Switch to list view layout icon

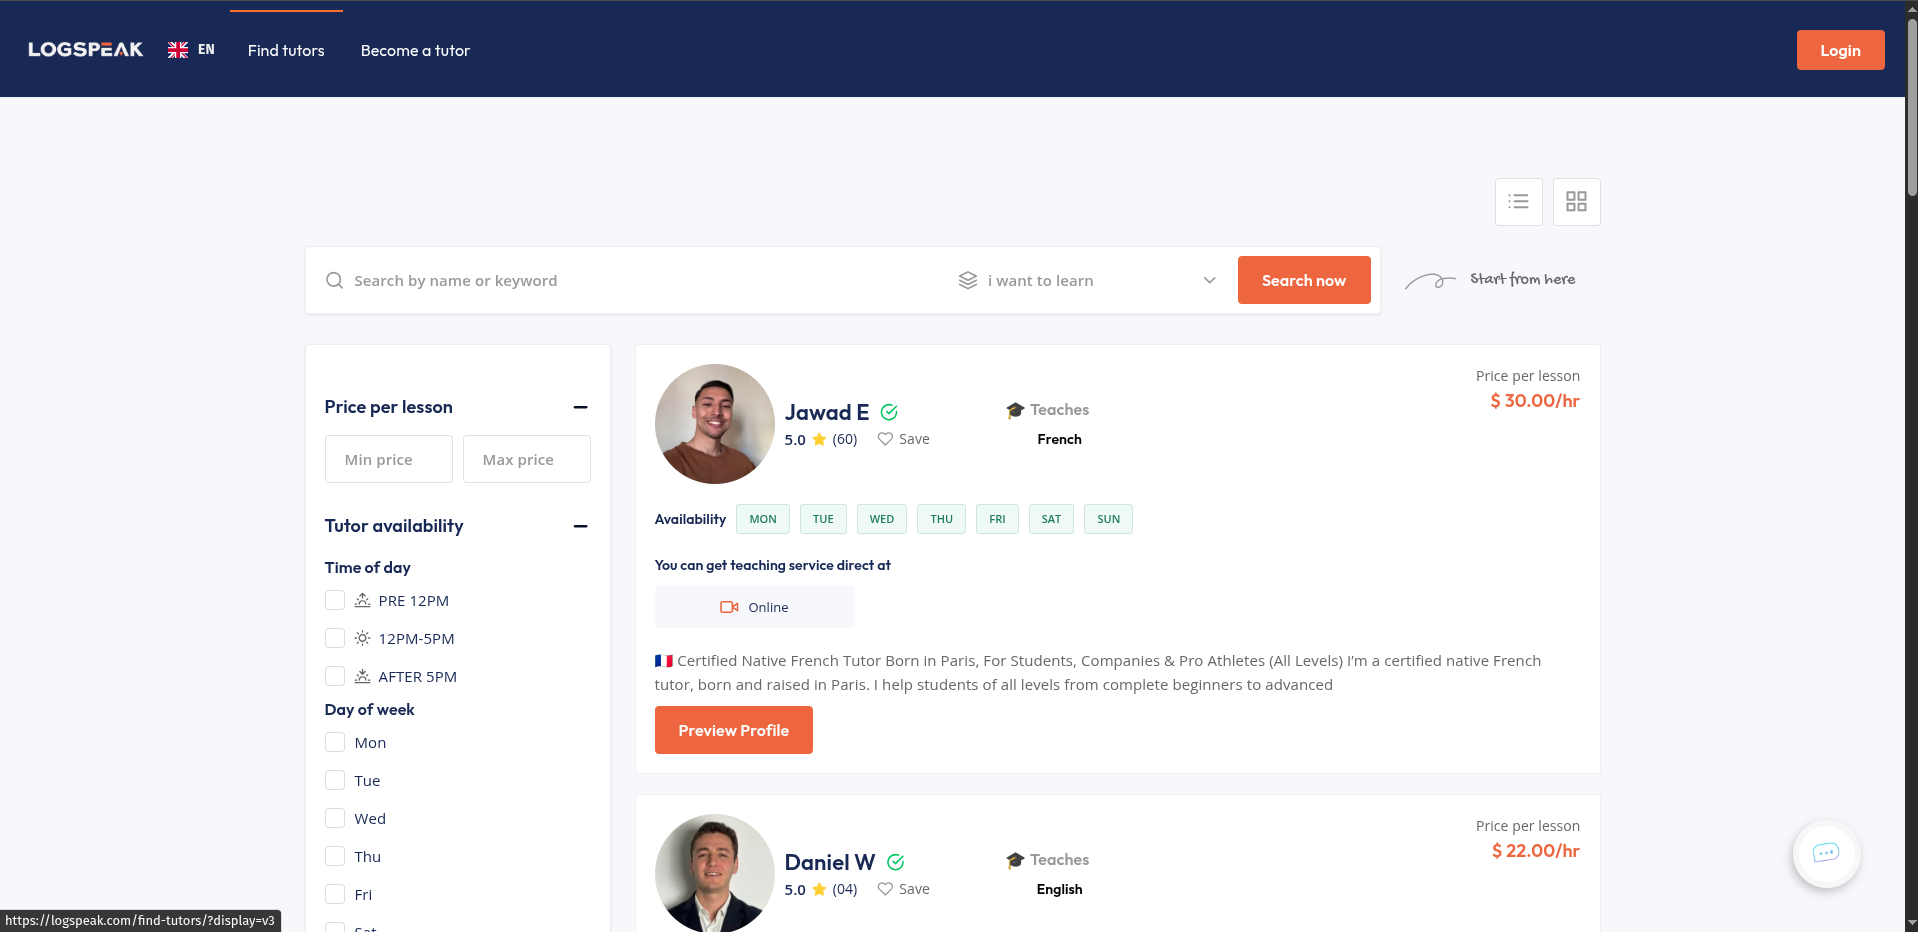[x=1518, y=202]
